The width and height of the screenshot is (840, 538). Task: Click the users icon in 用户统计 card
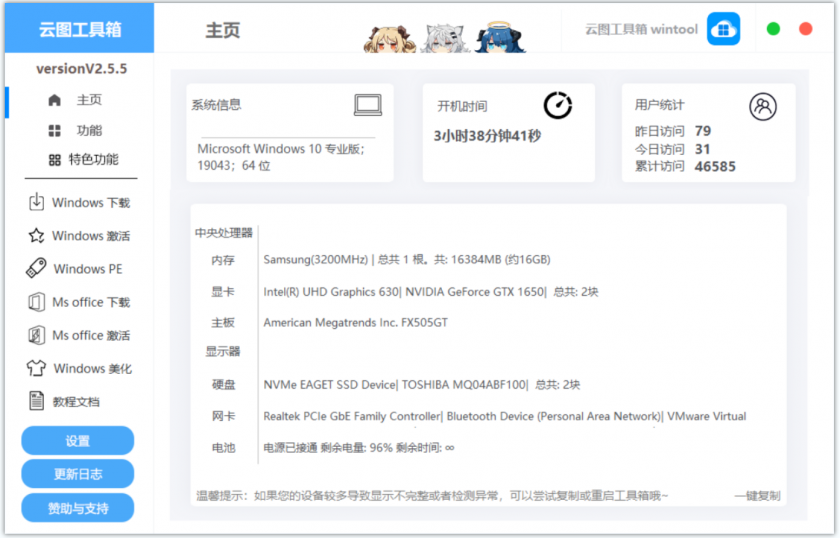[763, 107]
